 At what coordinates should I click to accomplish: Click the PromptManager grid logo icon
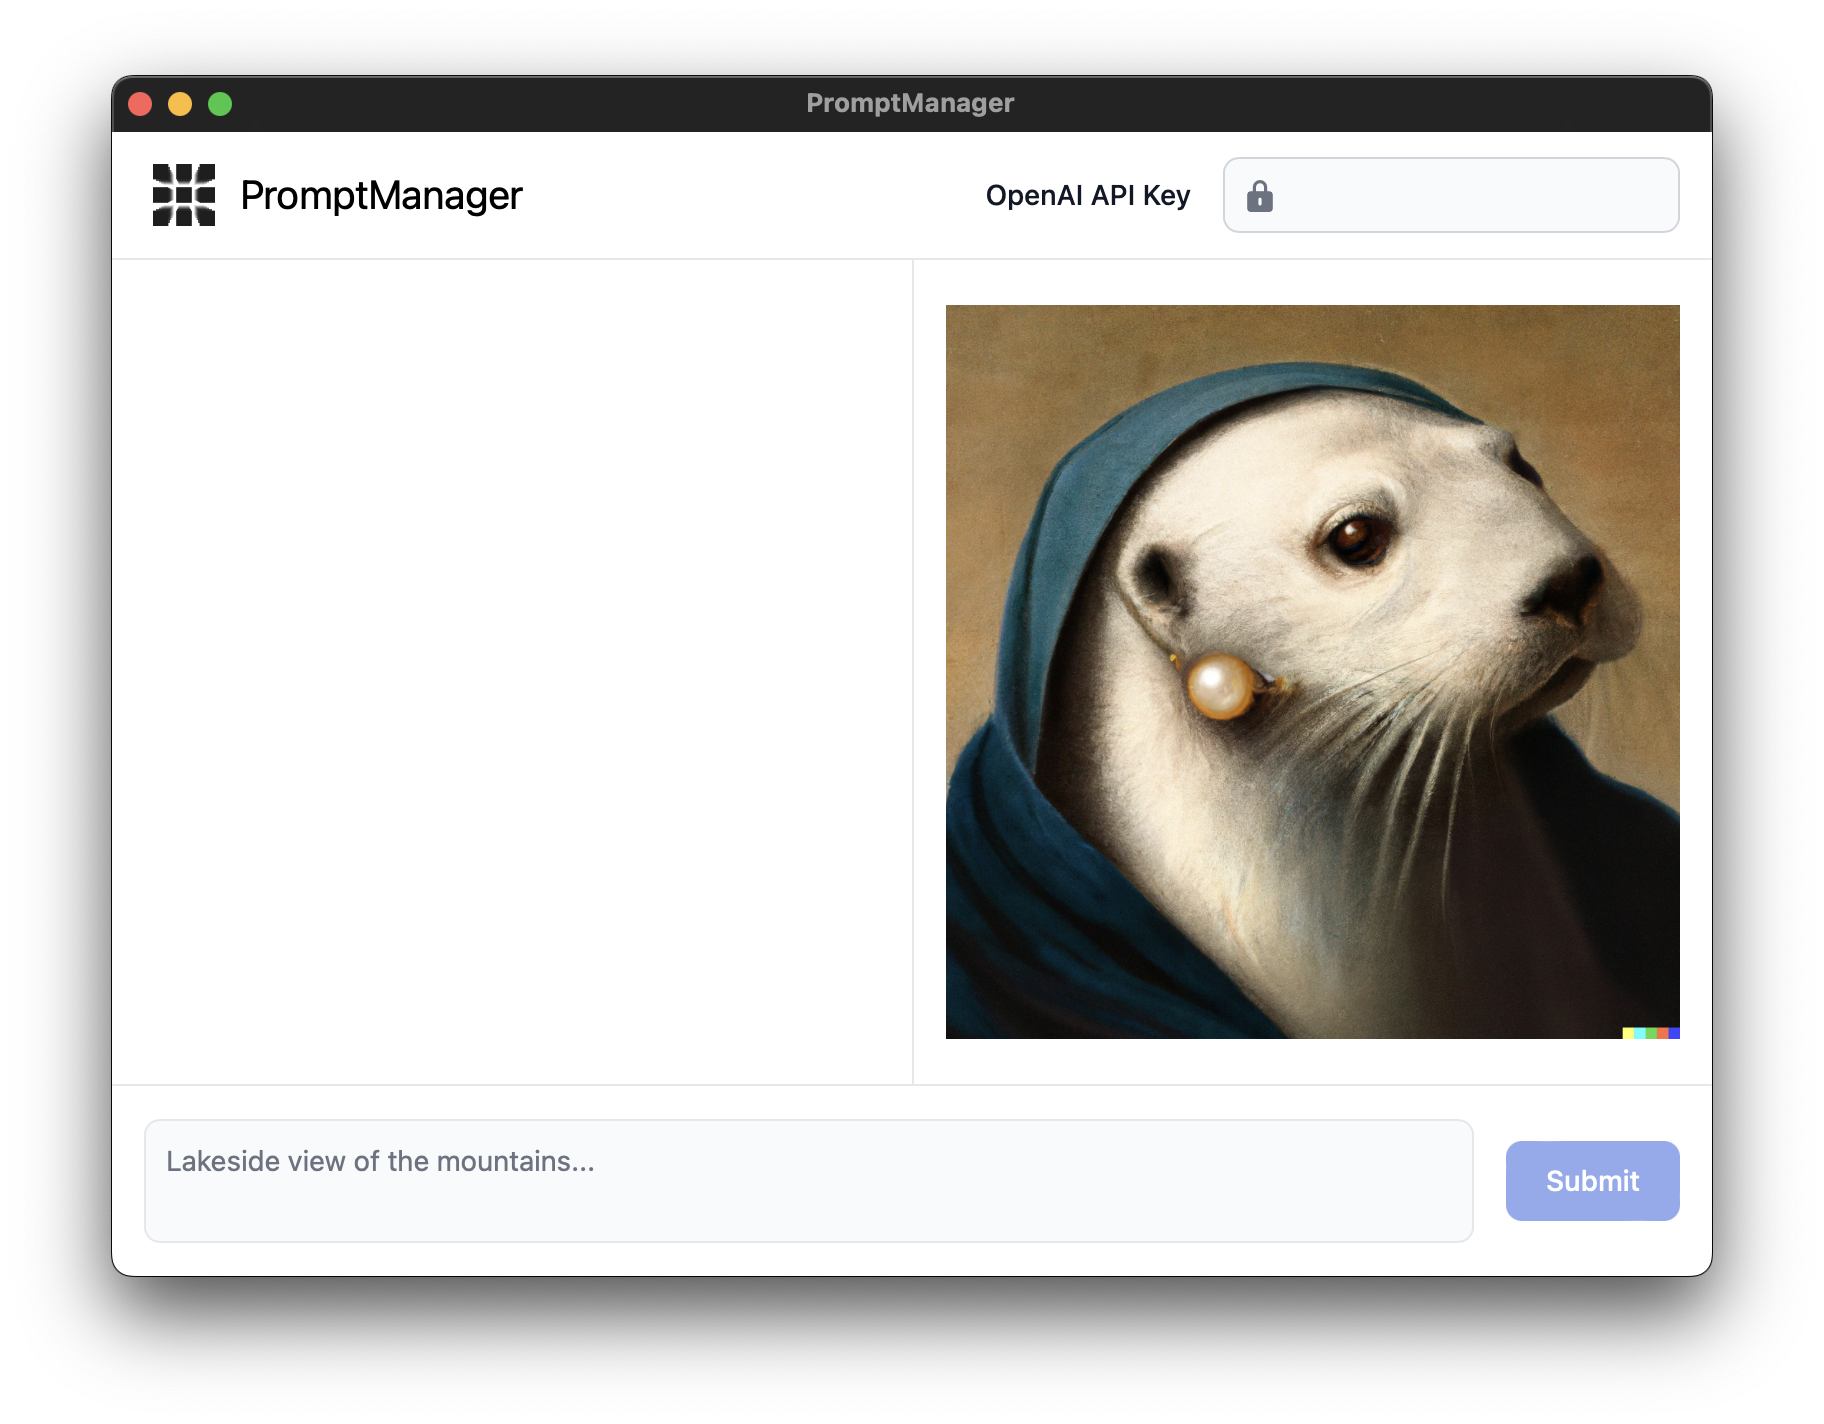[184, 195]
